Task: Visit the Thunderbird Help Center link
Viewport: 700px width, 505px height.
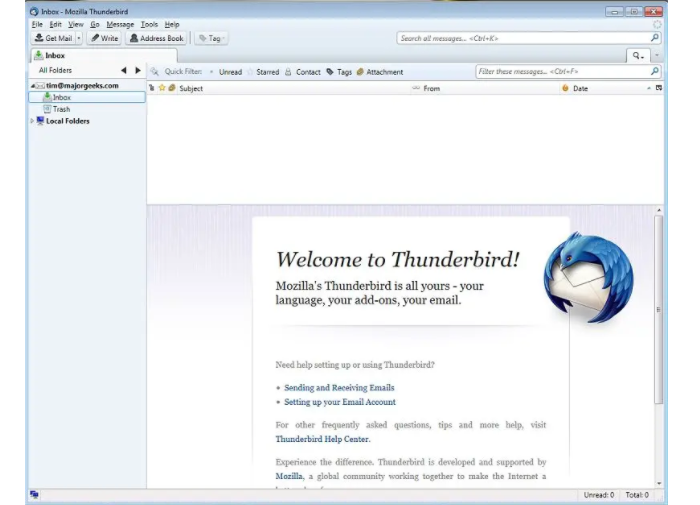Action: 323,439
